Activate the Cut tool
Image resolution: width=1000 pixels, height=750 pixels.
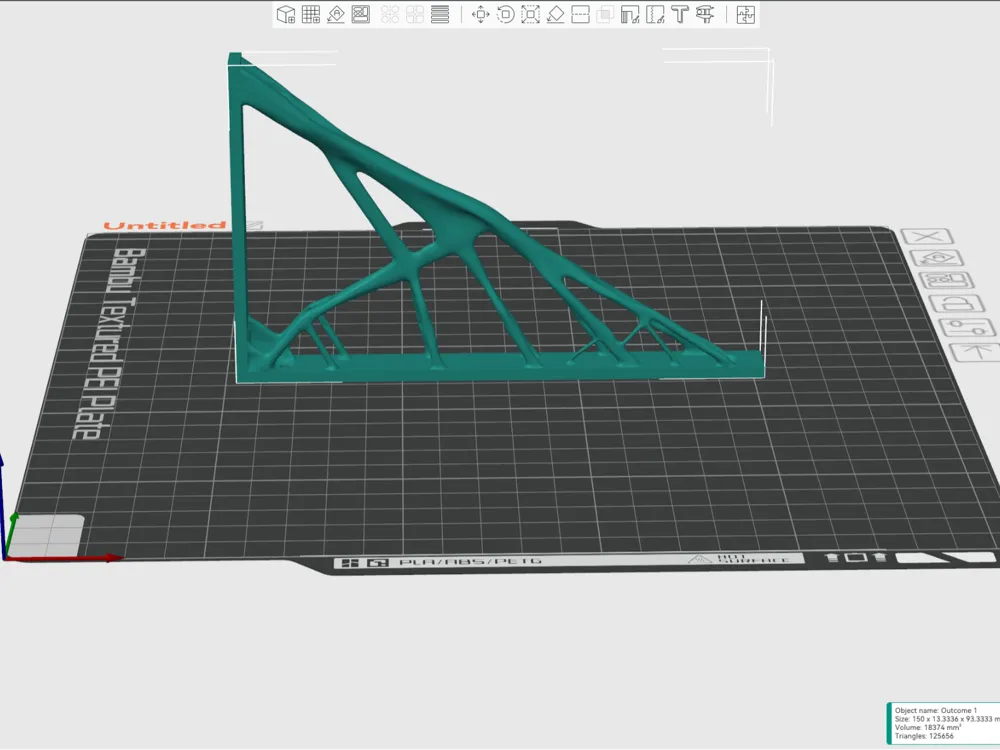[580, 15]
